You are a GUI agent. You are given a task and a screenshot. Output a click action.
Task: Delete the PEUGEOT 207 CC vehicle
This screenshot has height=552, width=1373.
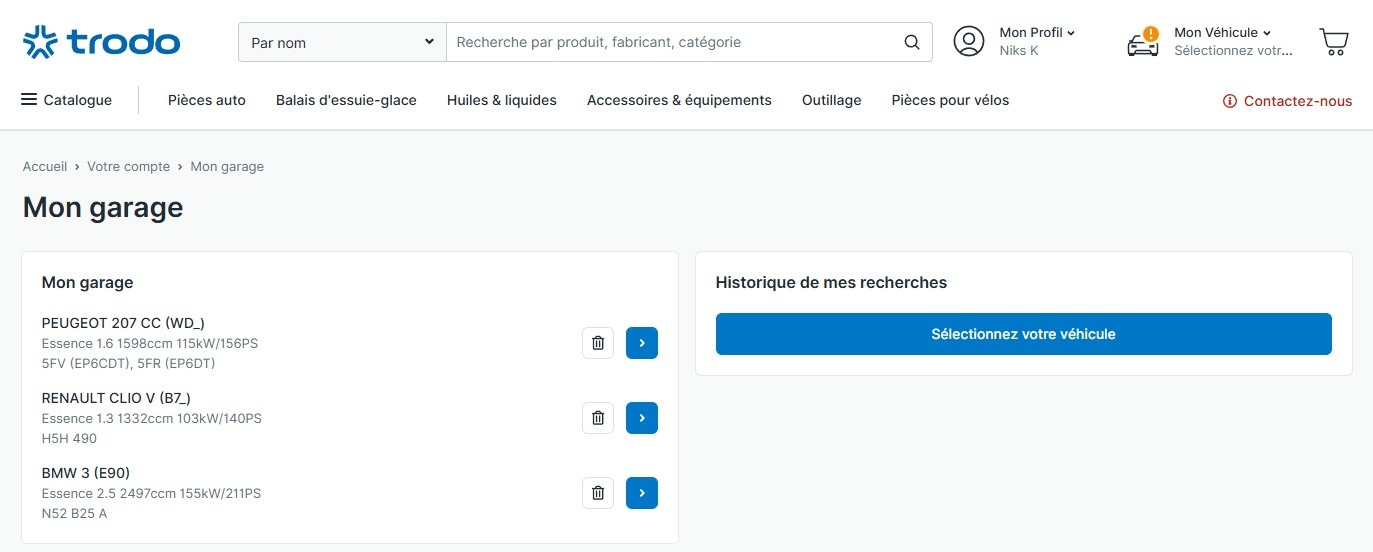pyautogui.click(x=598, y=343)
